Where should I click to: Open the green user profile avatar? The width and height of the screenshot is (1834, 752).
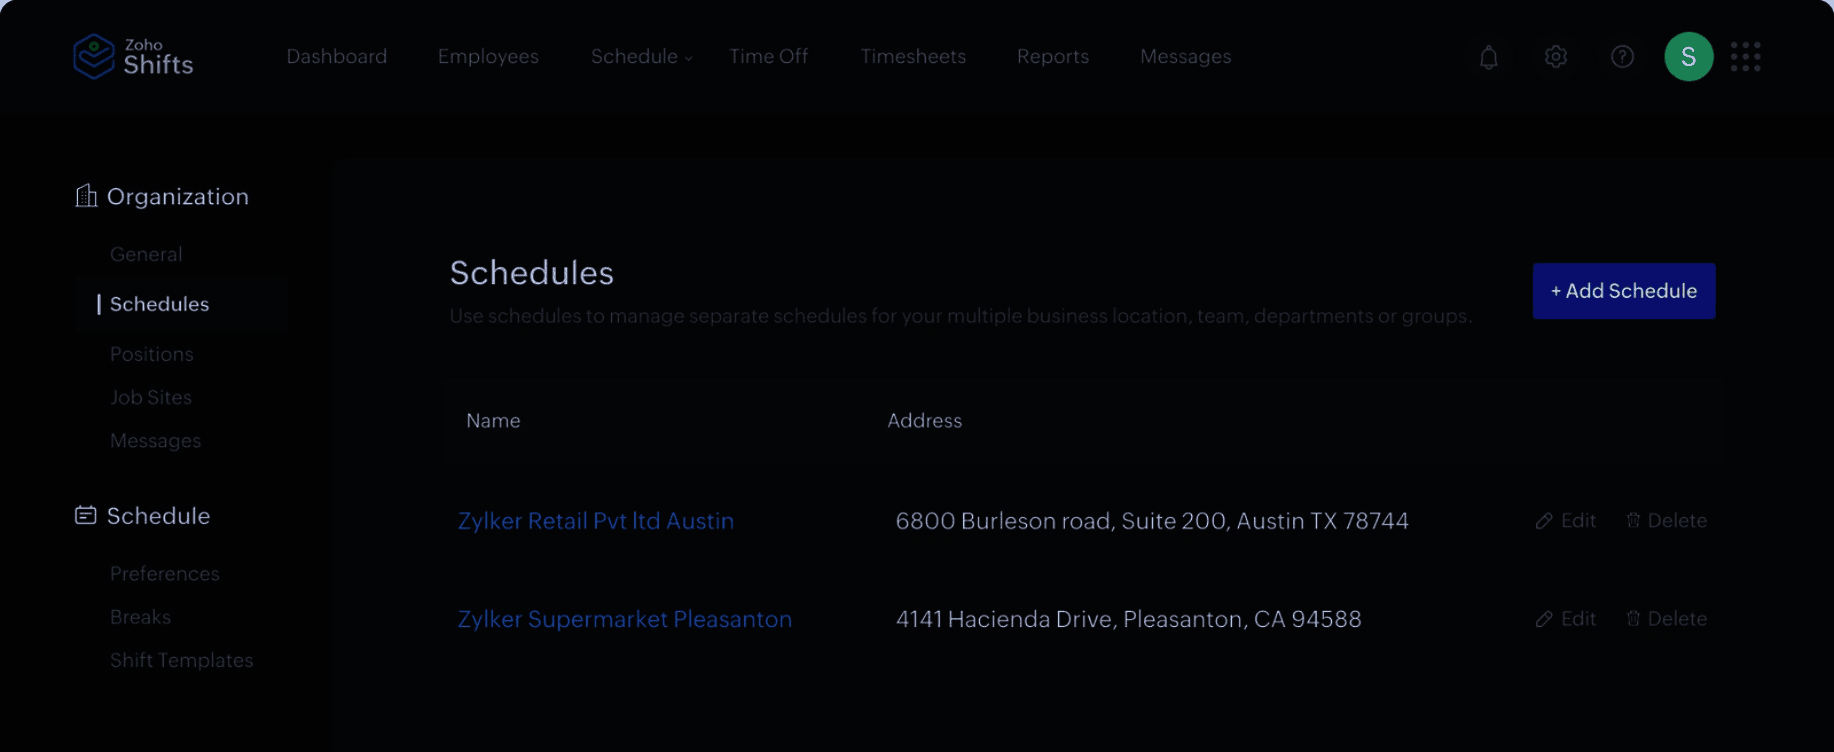coord(1688,57)
